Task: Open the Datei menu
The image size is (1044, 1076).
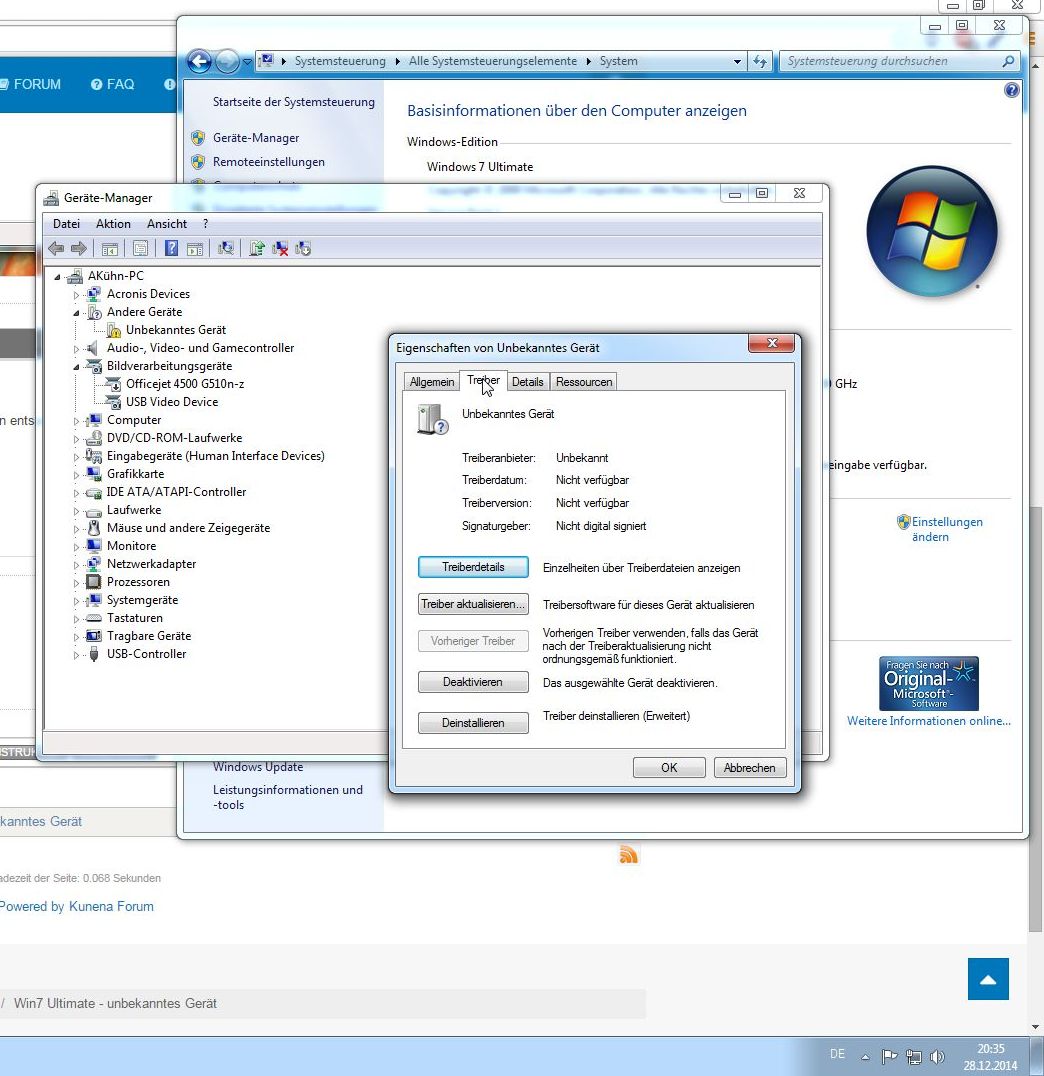Action: pos(67,224)
